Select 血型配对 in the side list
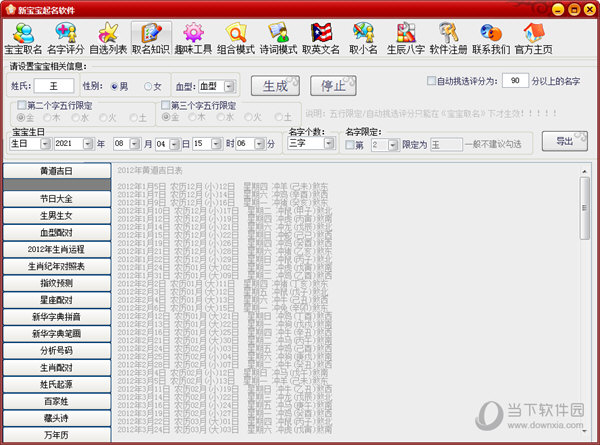The height and width of the screenshot is (445, 600). (x=57, y=232)
